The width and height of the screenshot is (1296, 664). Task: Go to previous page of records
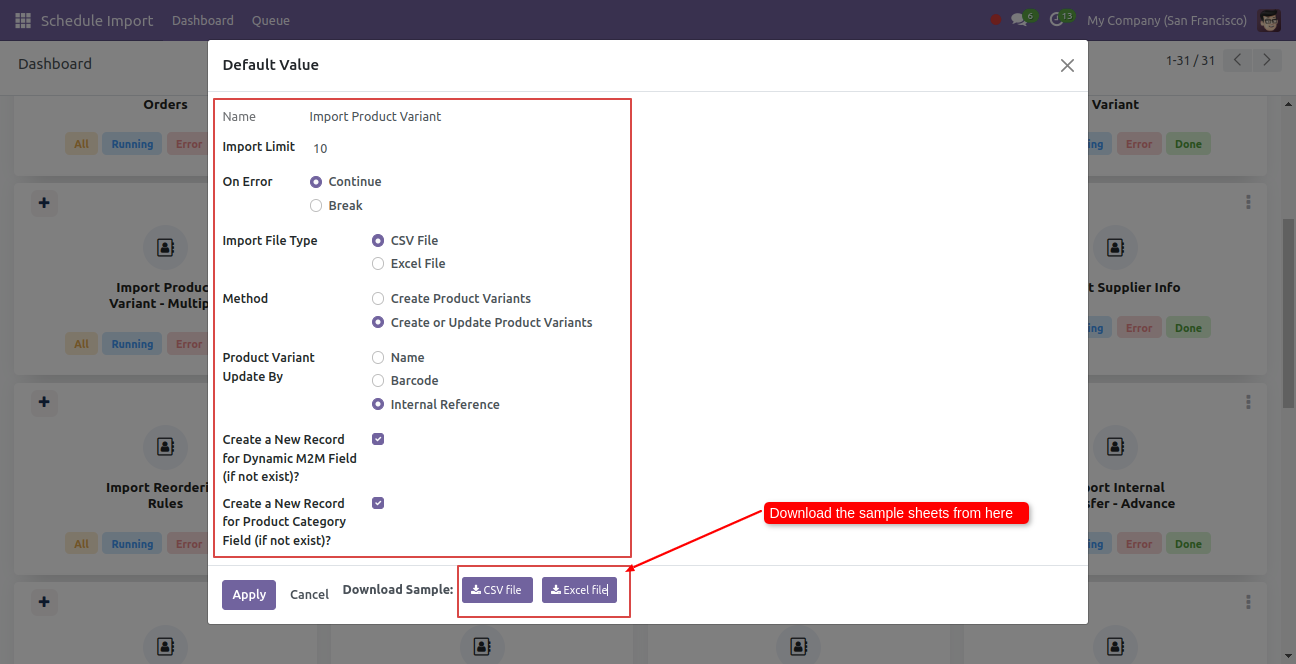(x=1238, y=60)
